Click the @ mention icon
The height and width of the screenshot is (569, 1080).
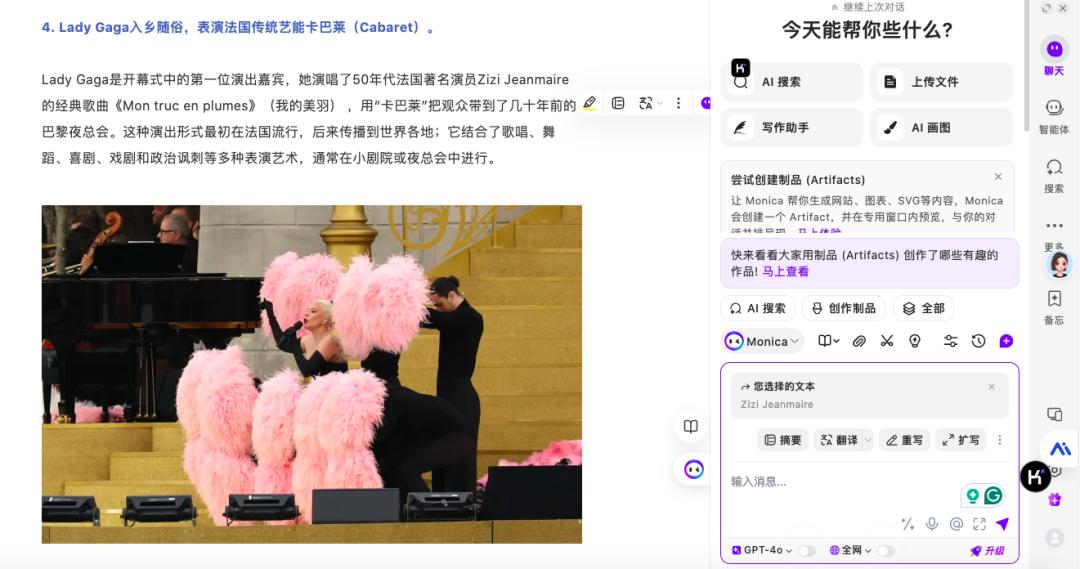point(956,524)
